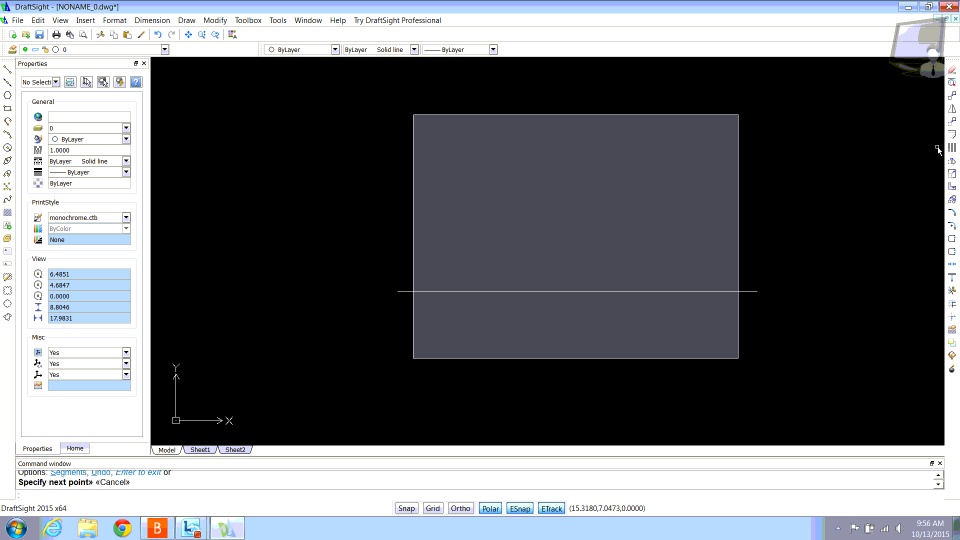Screen dimensions: 960x540
Task: Toggle the Snap status button
Action: point(406,508)
